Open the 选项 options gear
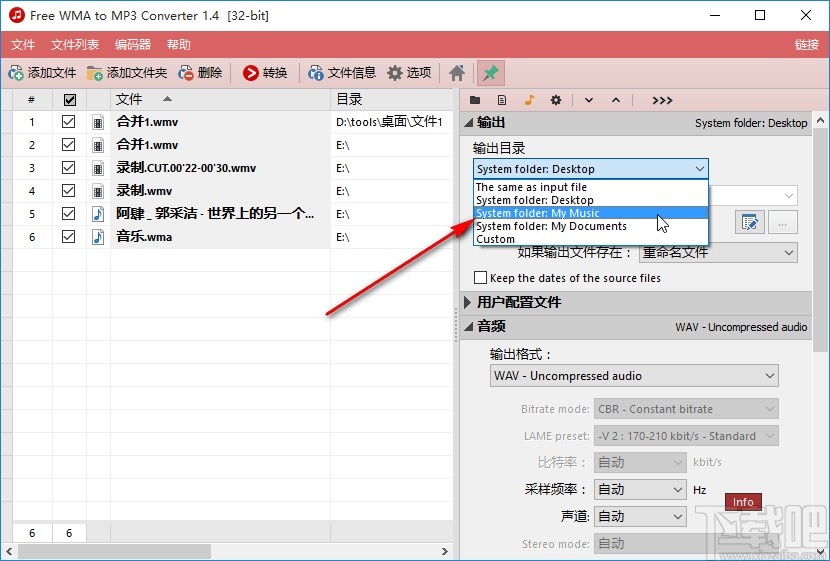 [x=409, y=73]
